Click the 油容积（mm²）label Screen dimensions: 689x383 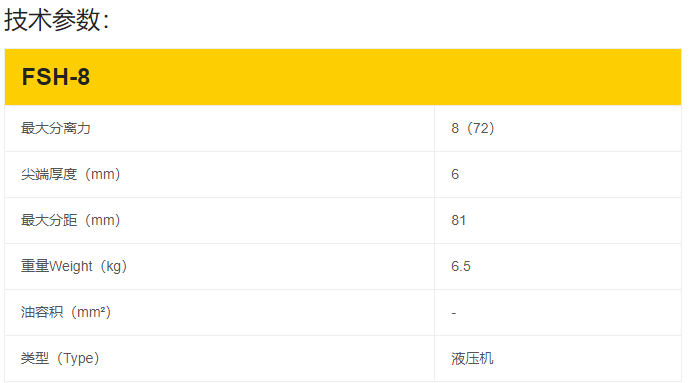66,312
